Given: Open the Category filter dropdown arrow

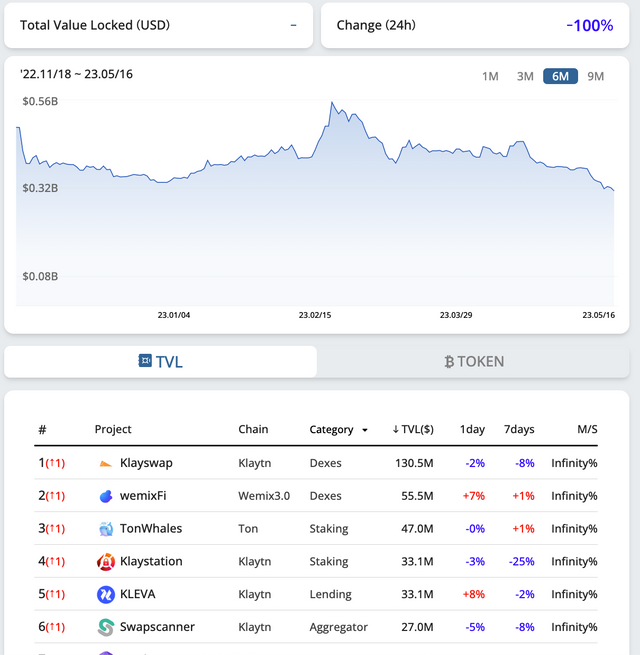Looking at the screenshot, I should [365, 430].
